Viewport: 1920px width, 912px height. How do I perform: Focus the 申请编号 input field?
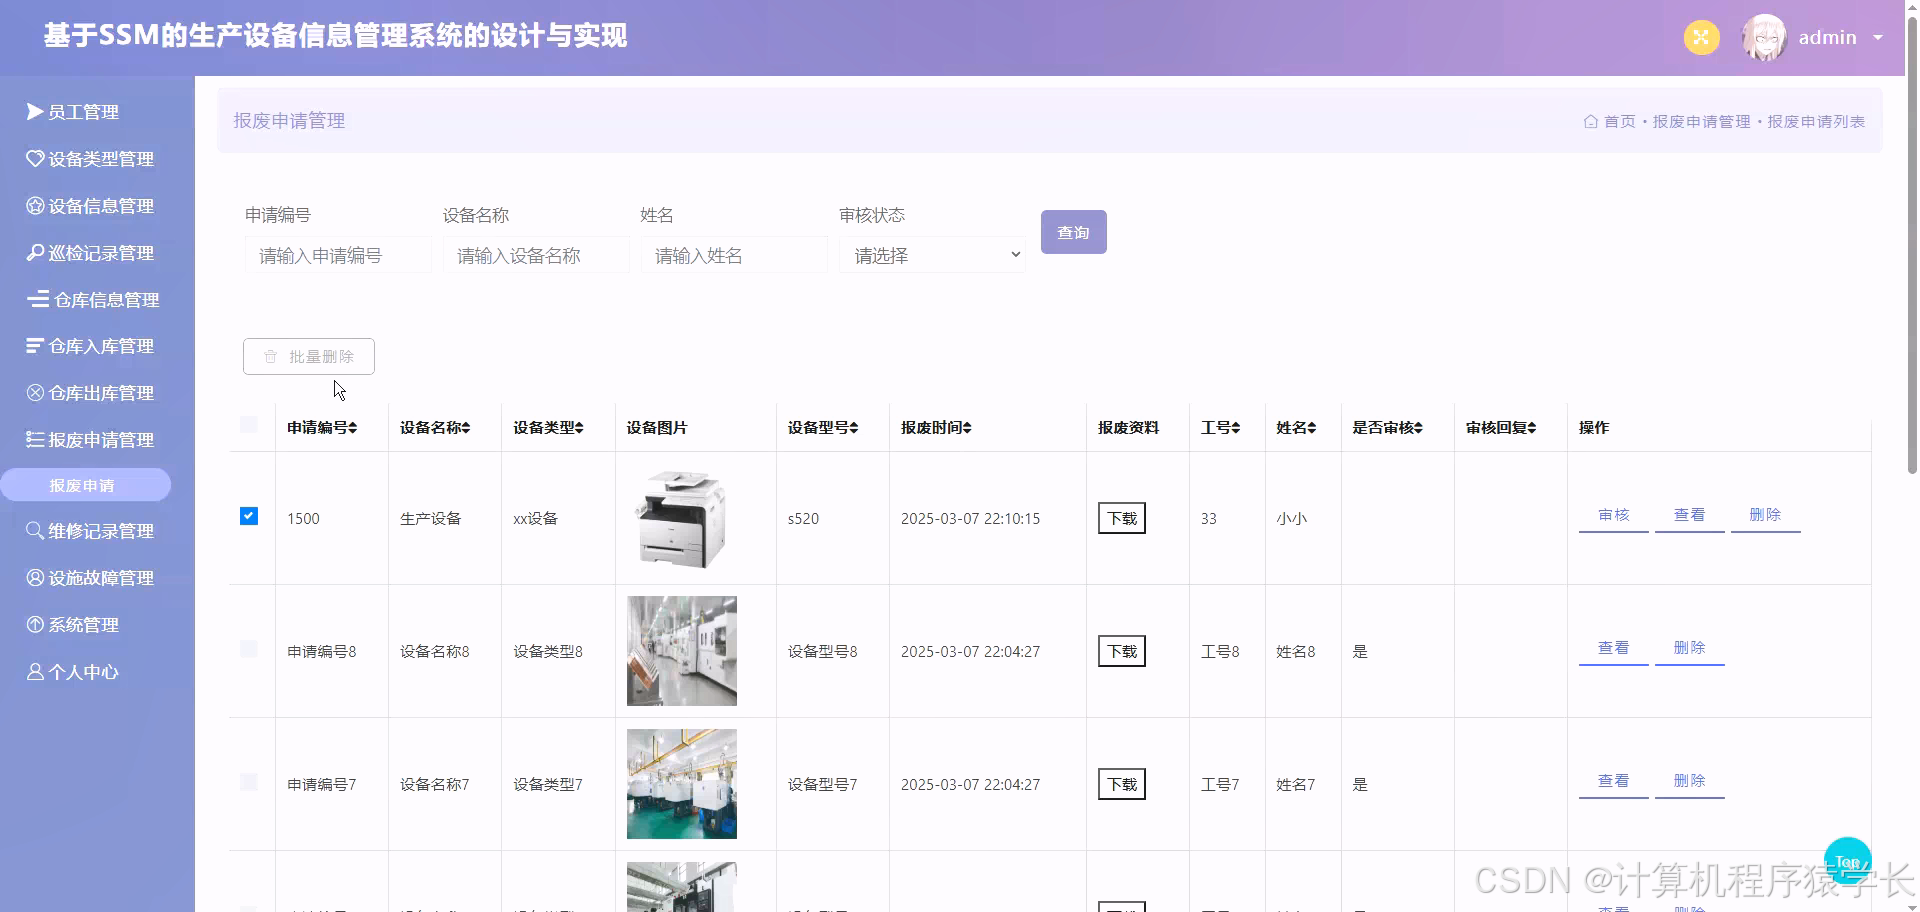pos(338,255)
